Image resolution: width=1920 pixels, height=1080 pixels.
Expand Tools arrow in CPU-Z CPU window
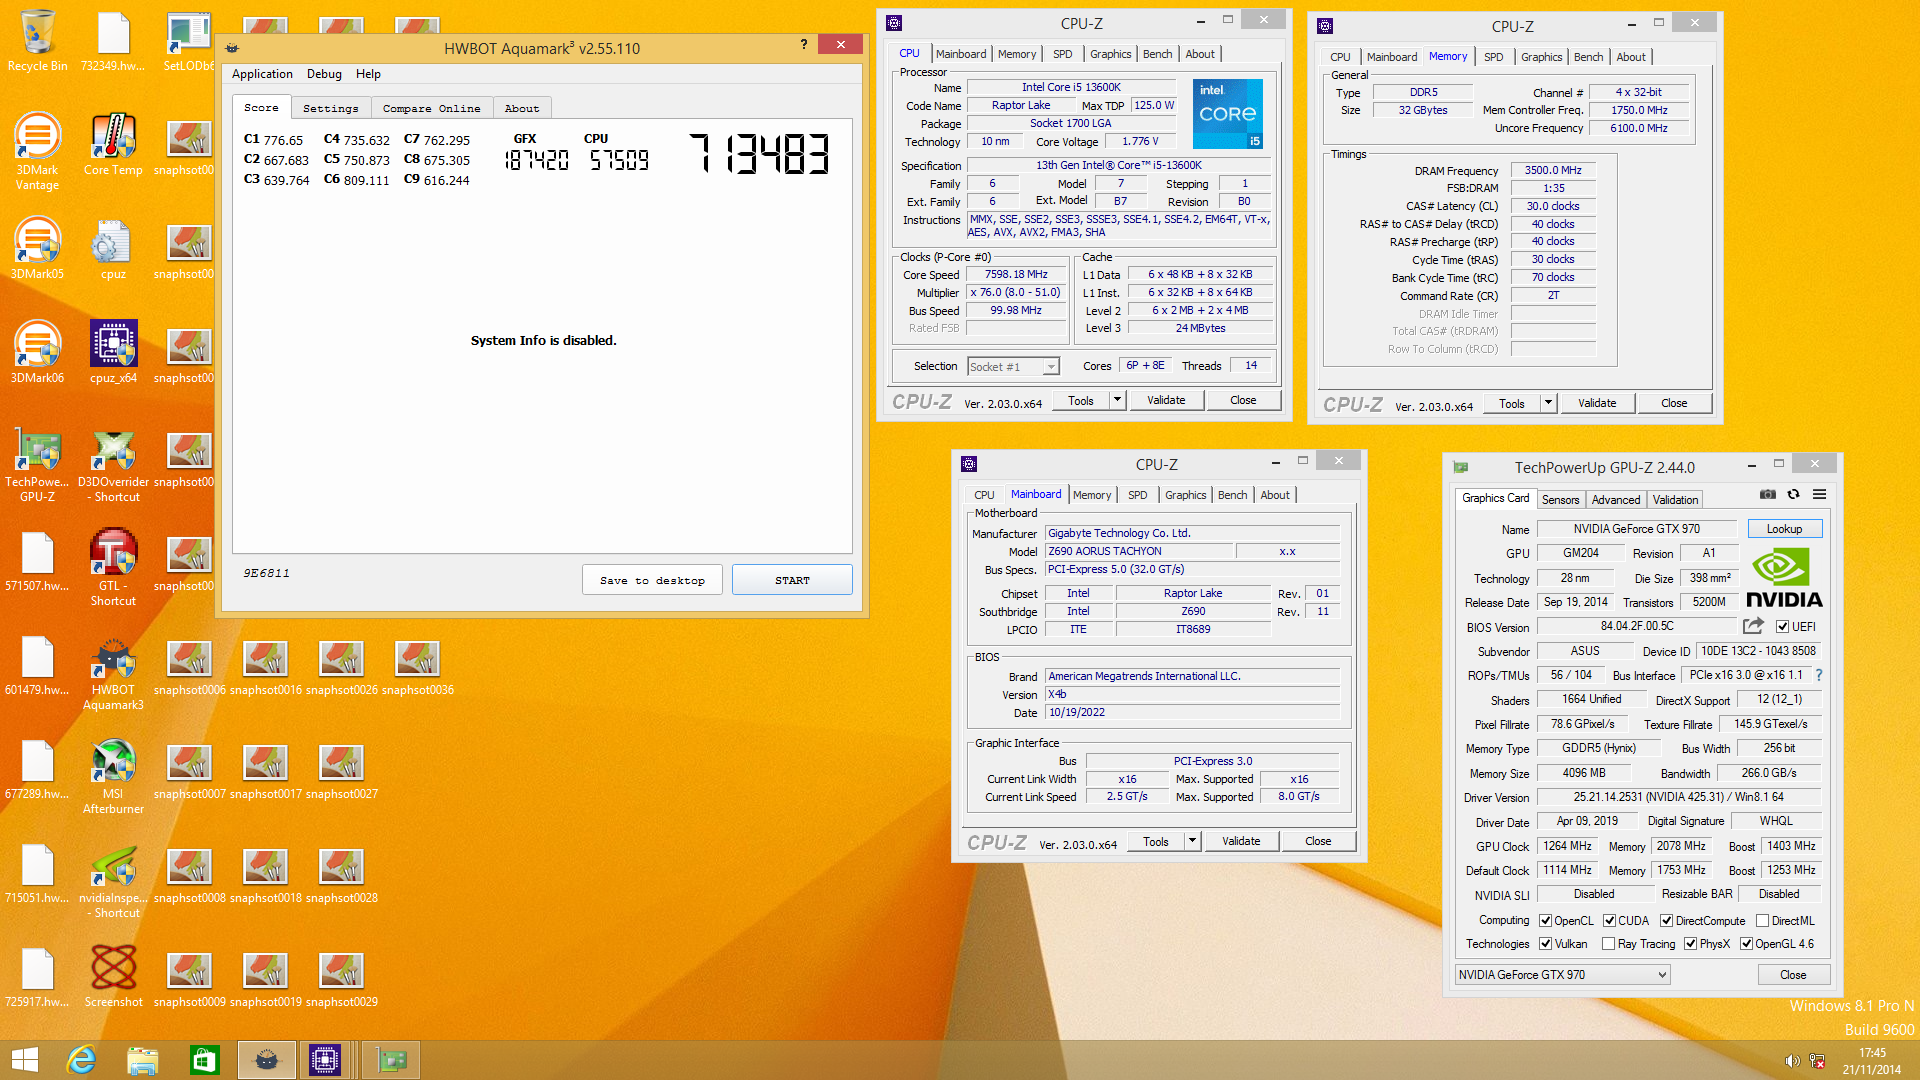click(x=1117, y=400)
